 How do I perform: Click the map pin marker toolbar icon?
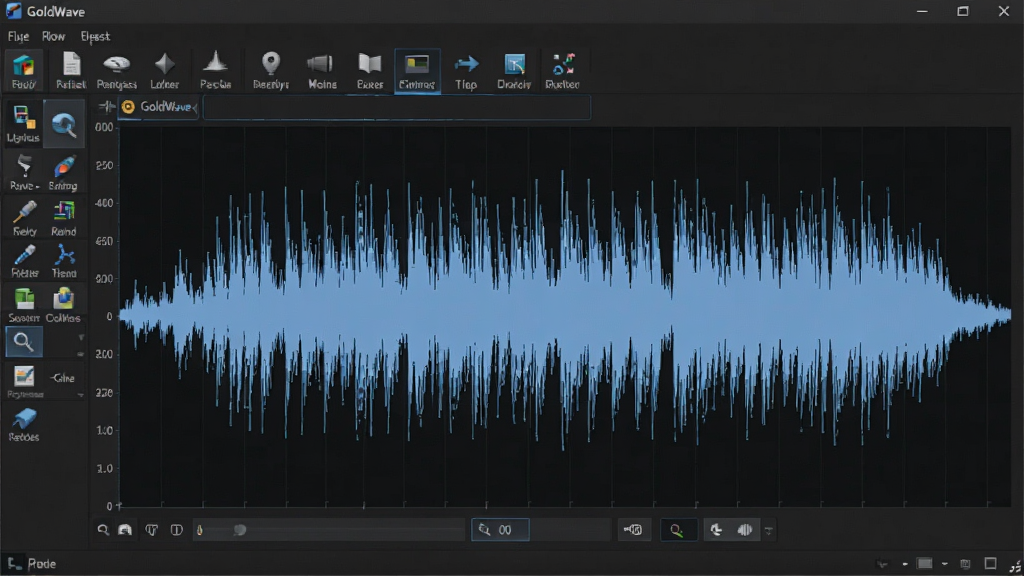pyautogui.click(x=271, y=63)
